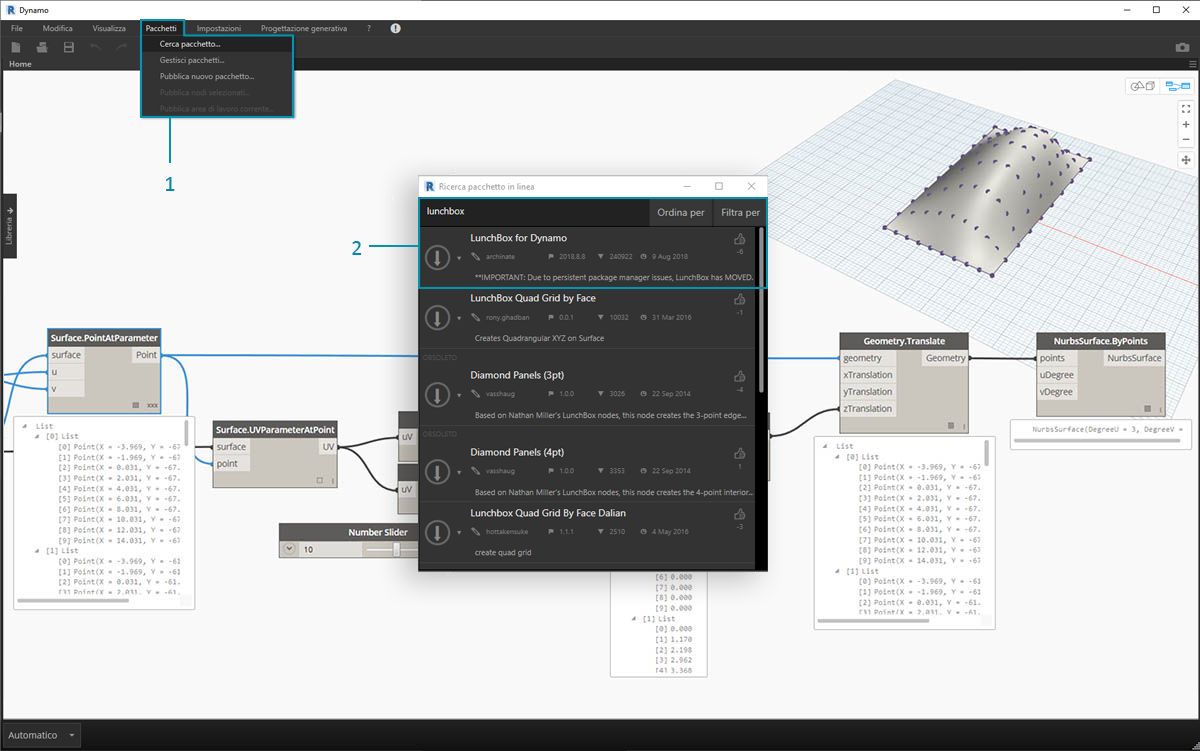Image resolution: width=1200 pixels, height=751 pixels.
Task: Switch to 3D background preview navigation
Action: point(1141,87)
